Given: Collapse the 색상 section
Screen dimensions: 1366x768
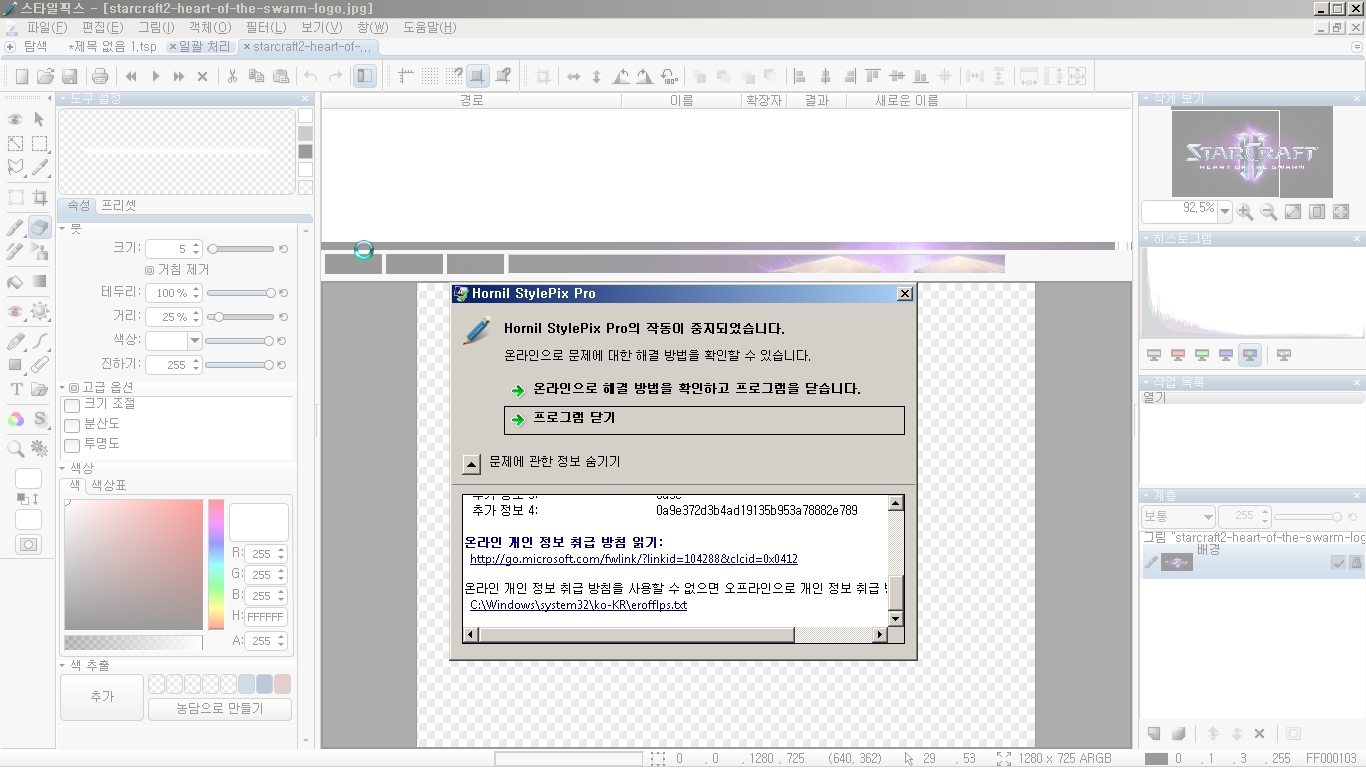Looking at the screenshot, I should click(x=63, y=468).
